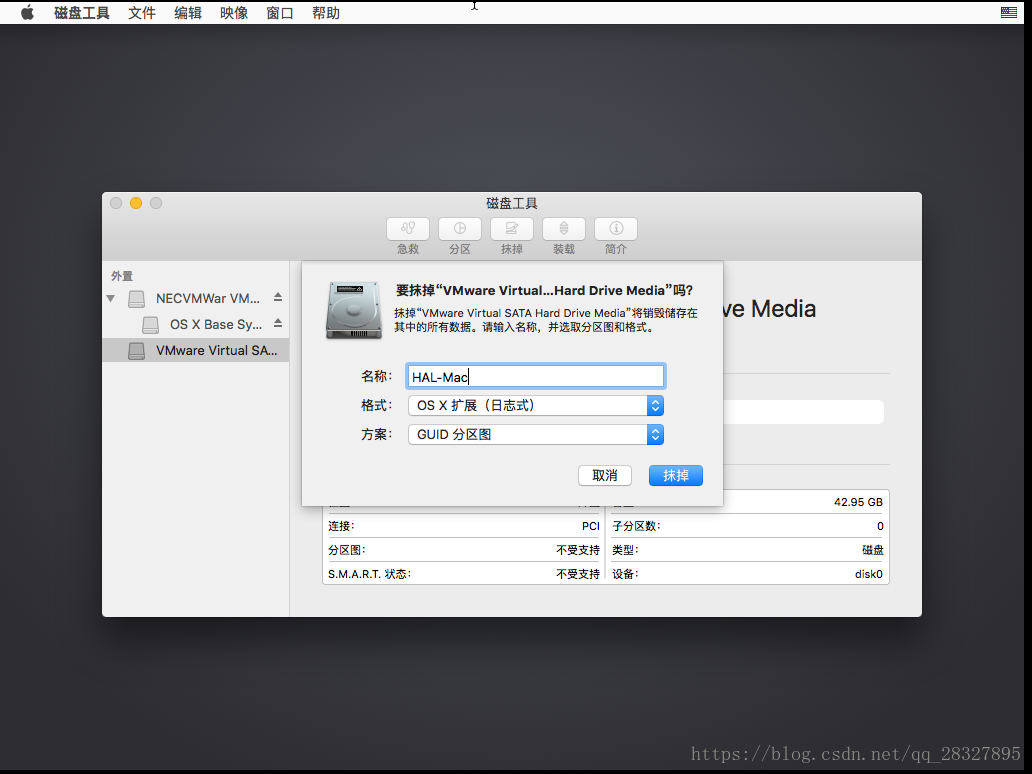
Task: Click the PCI connection value
Action: tap(591, 526)
